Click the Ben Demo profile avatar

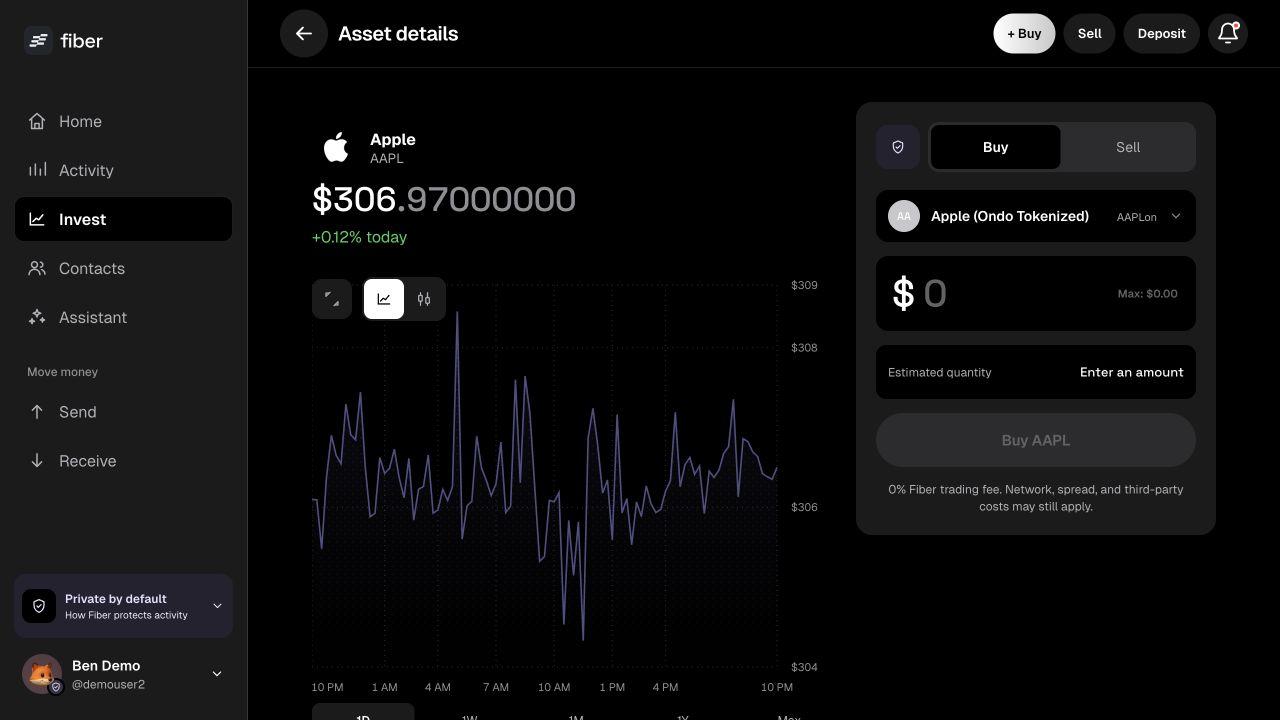click(x=42, y=674)
